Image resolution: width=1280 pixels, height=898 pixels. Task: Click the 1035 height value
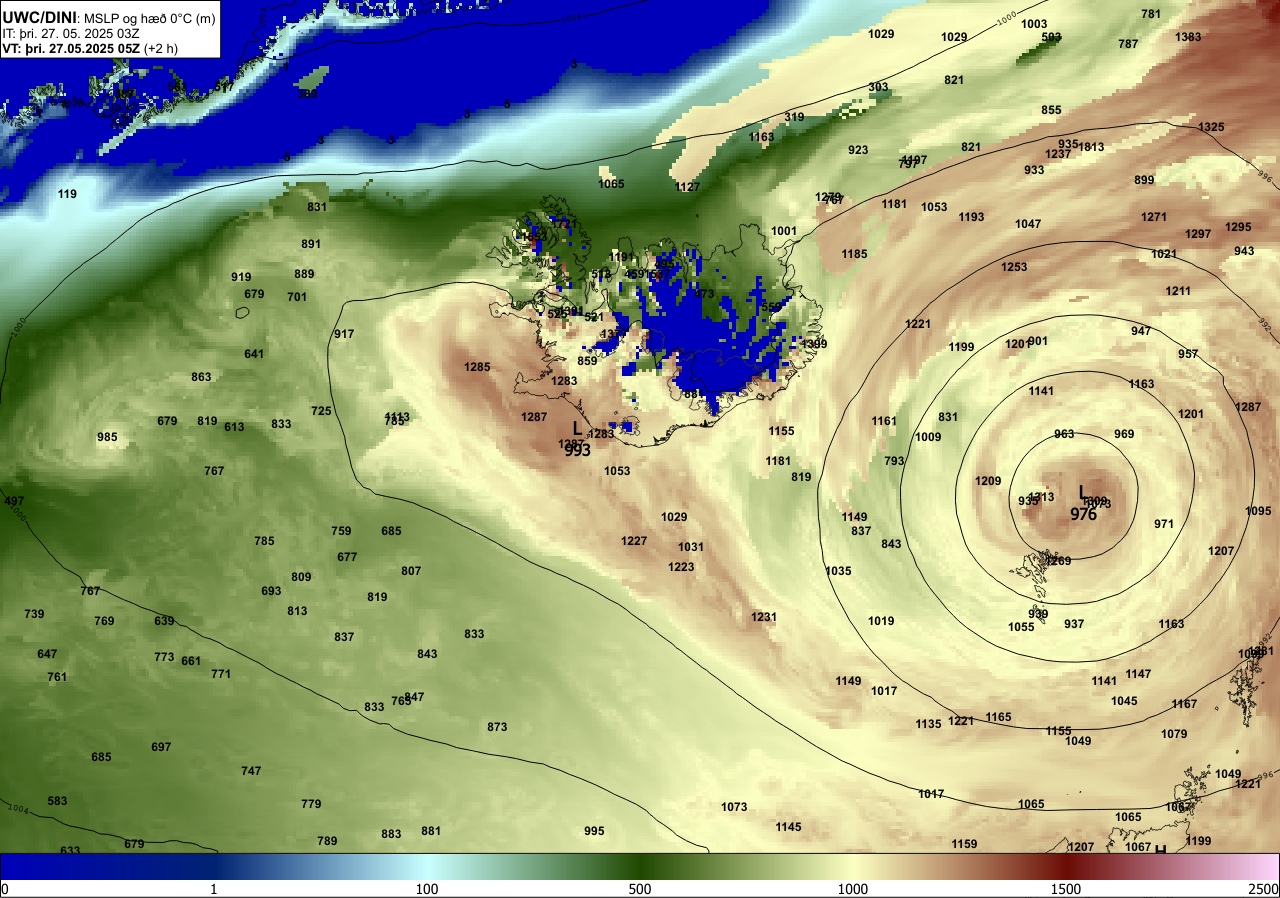(838, 571)
